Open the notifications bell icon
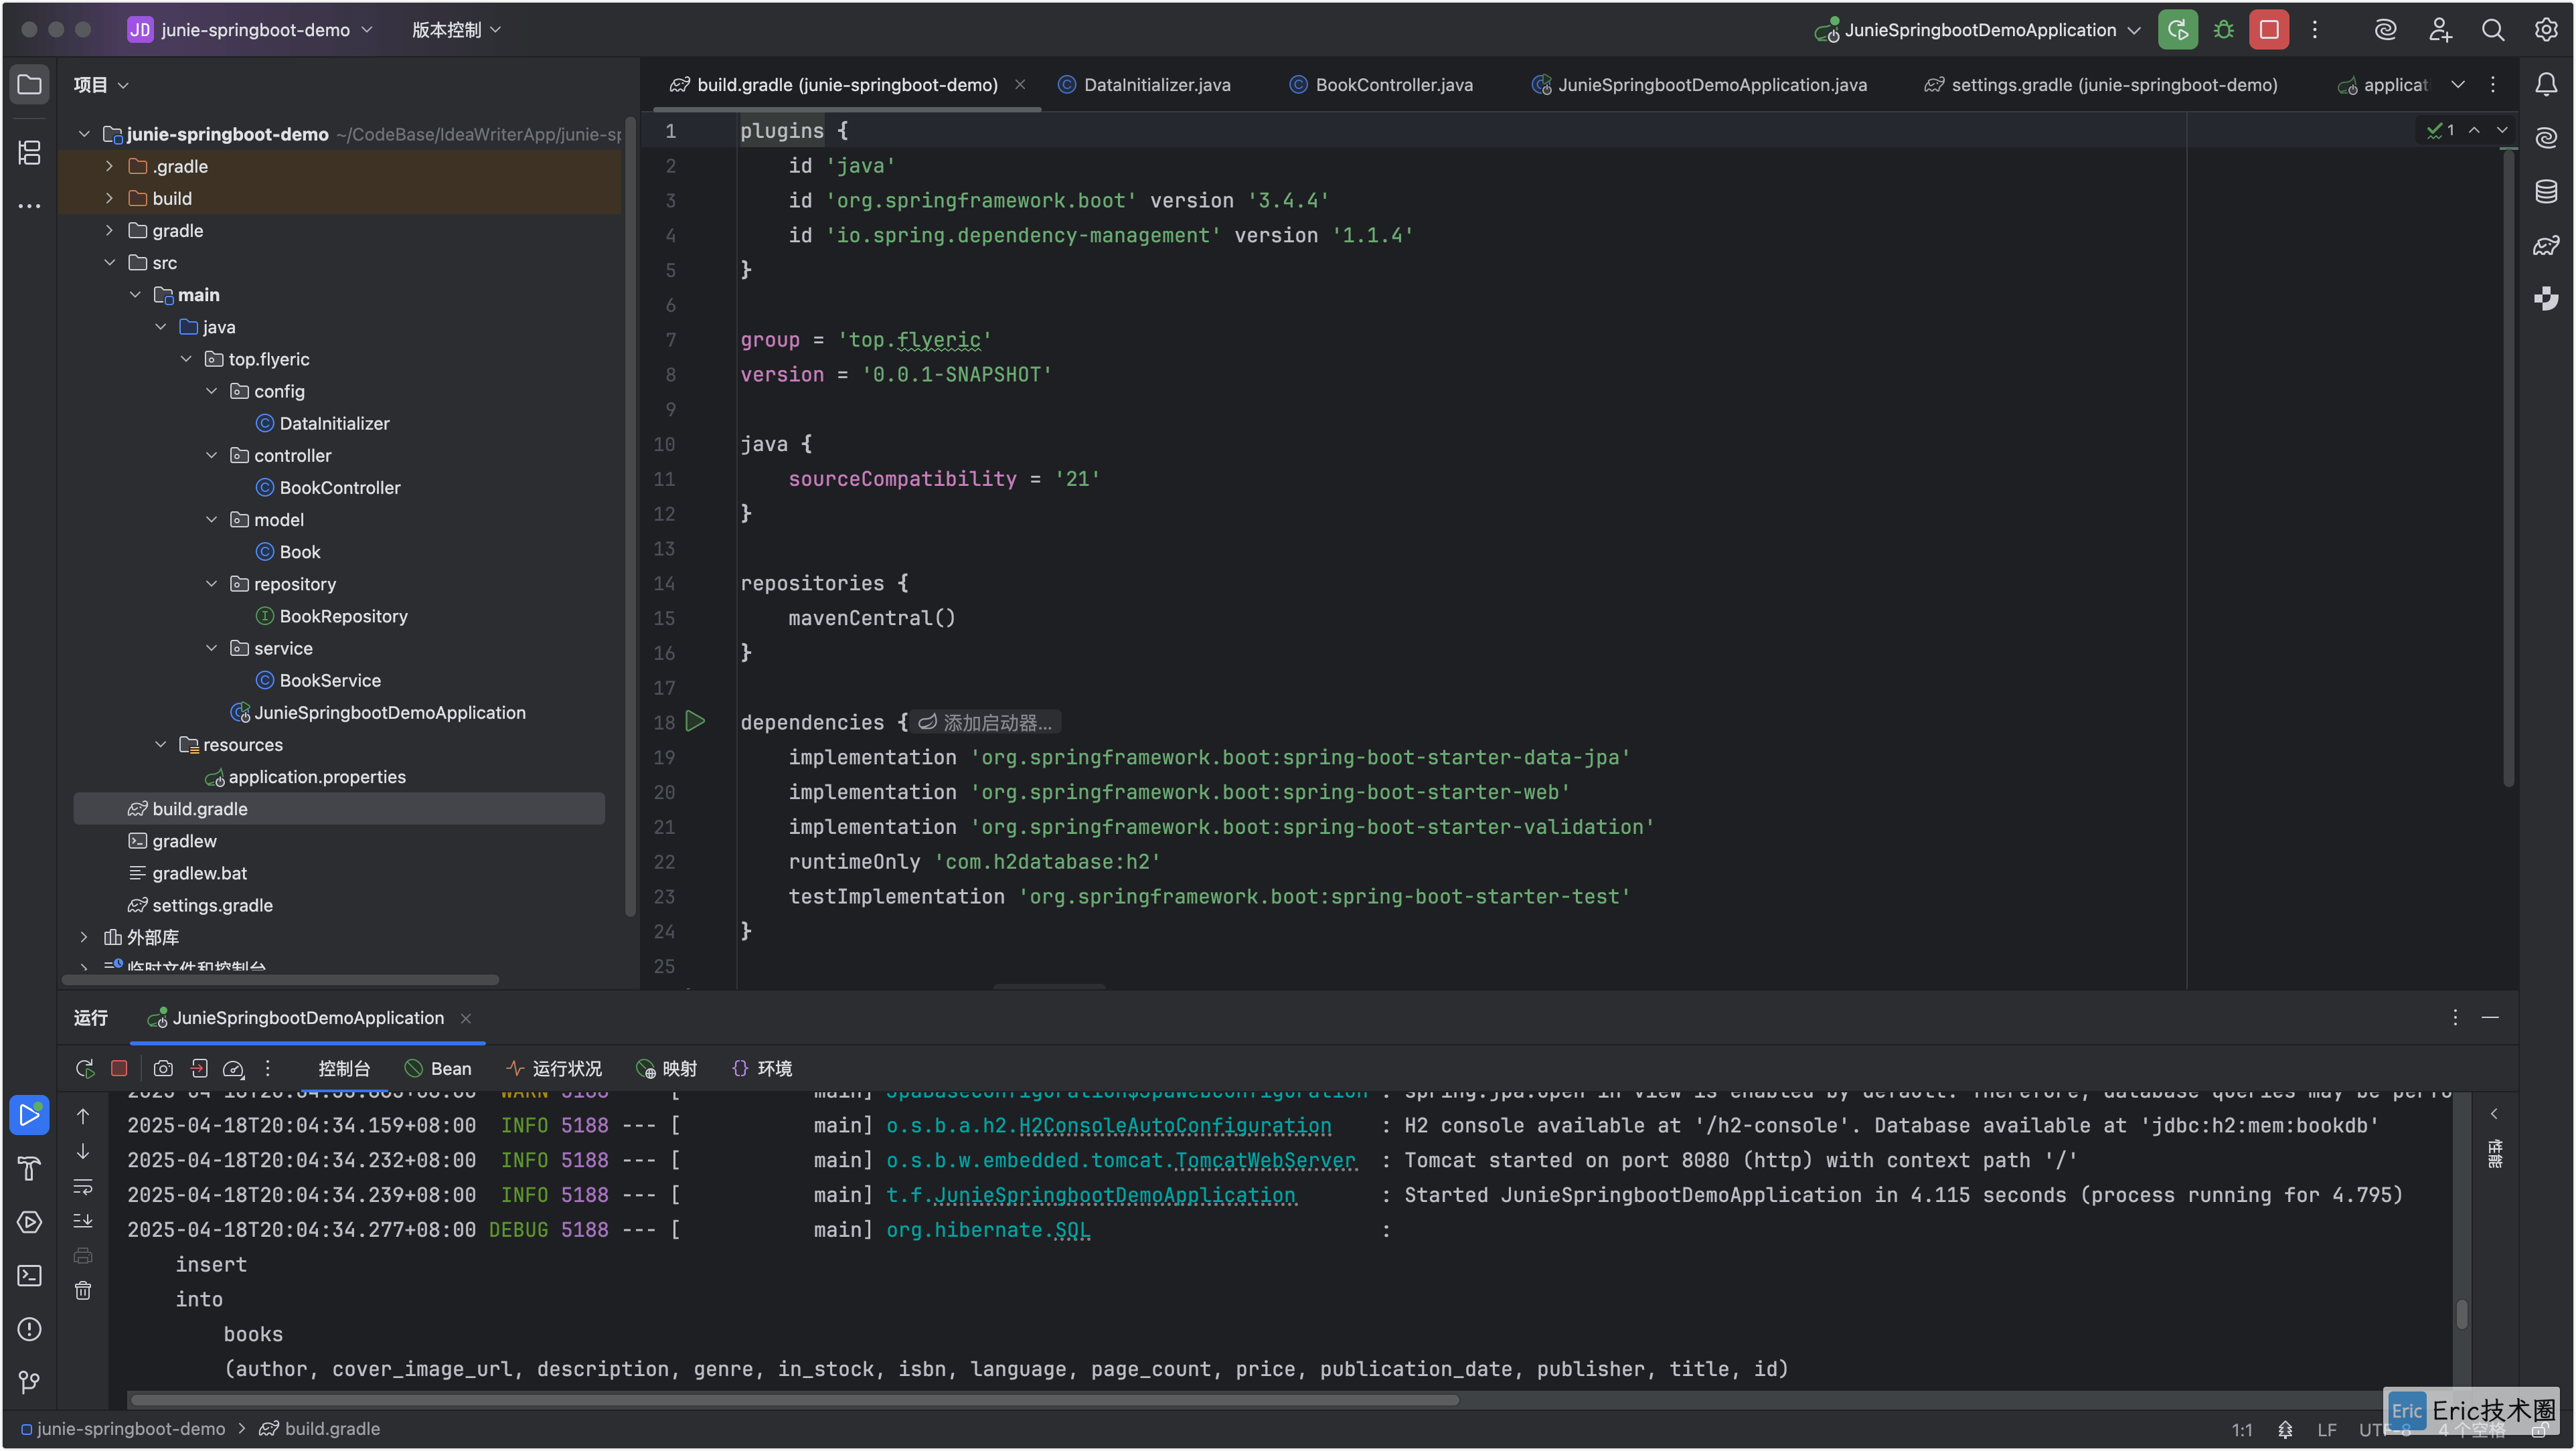This screenshot has width=2576, height=1451. point(2546,85)
